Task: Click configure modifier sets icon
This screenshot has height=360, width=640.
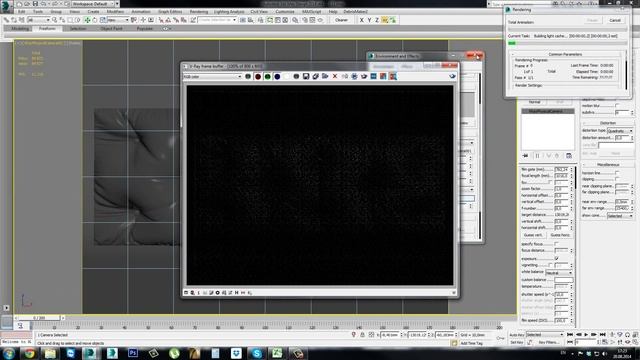Action: point(569,156)
